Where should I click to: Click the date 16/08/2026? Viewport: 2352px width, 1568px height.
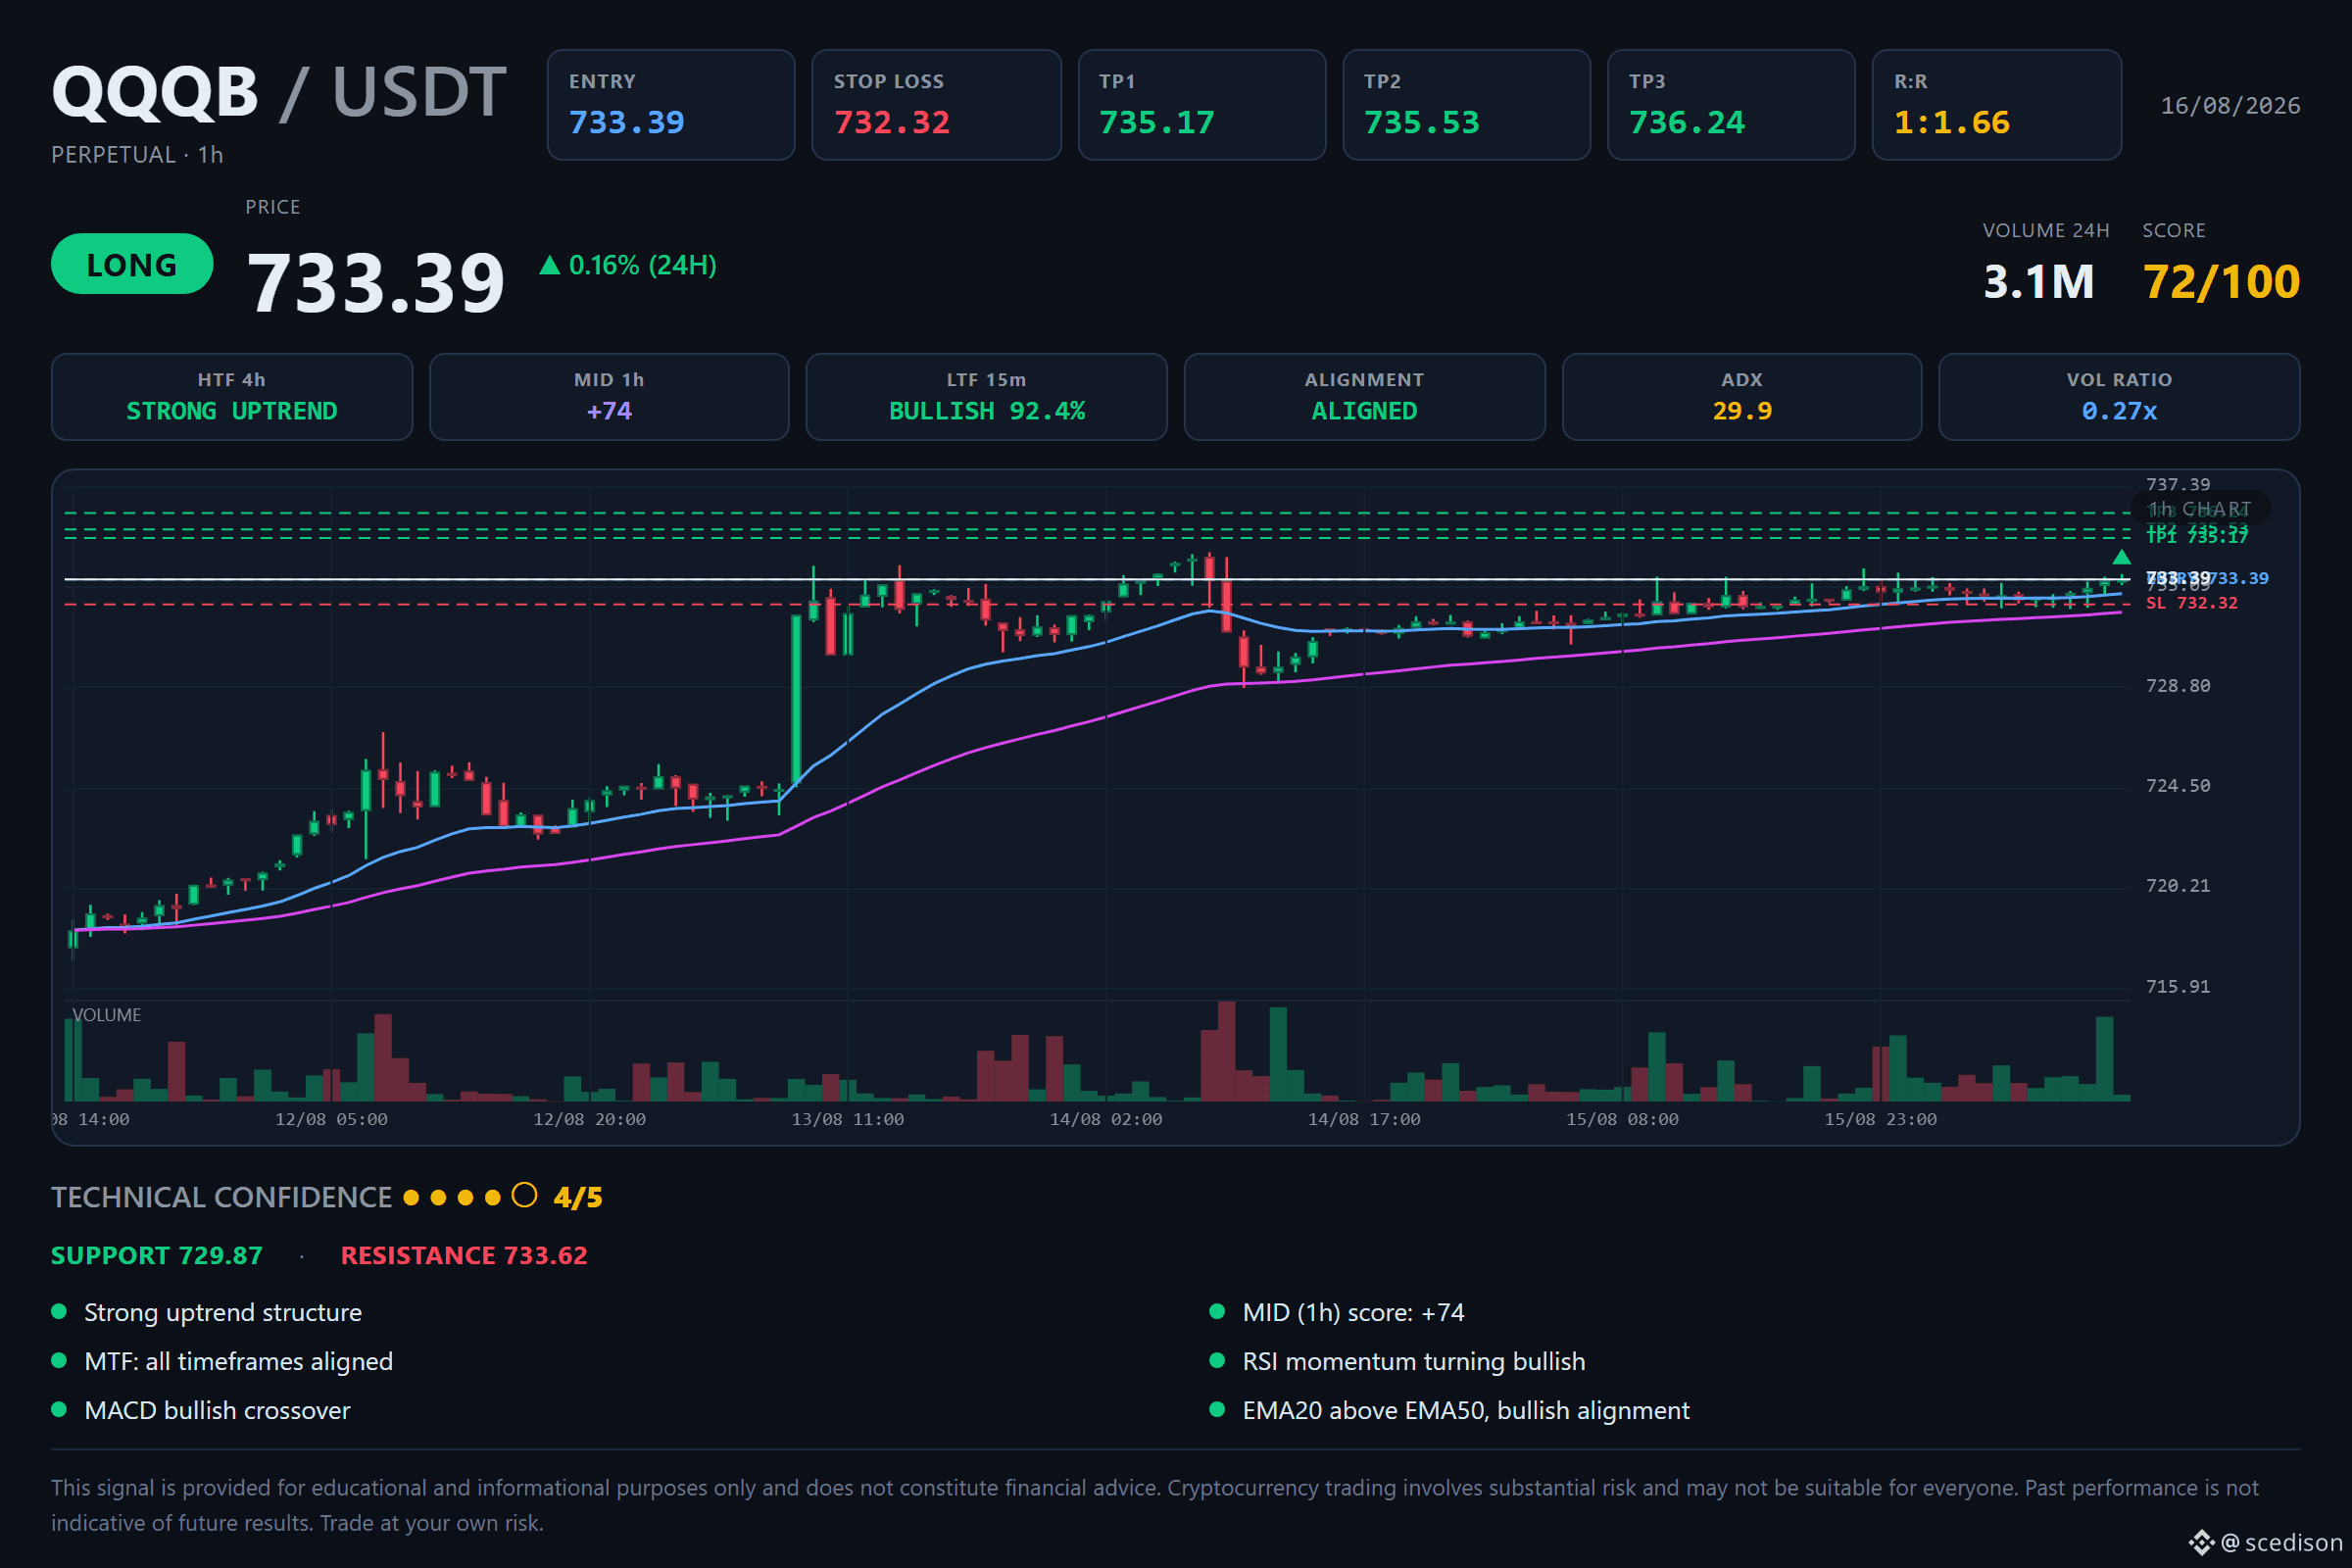pos(2230,106)
